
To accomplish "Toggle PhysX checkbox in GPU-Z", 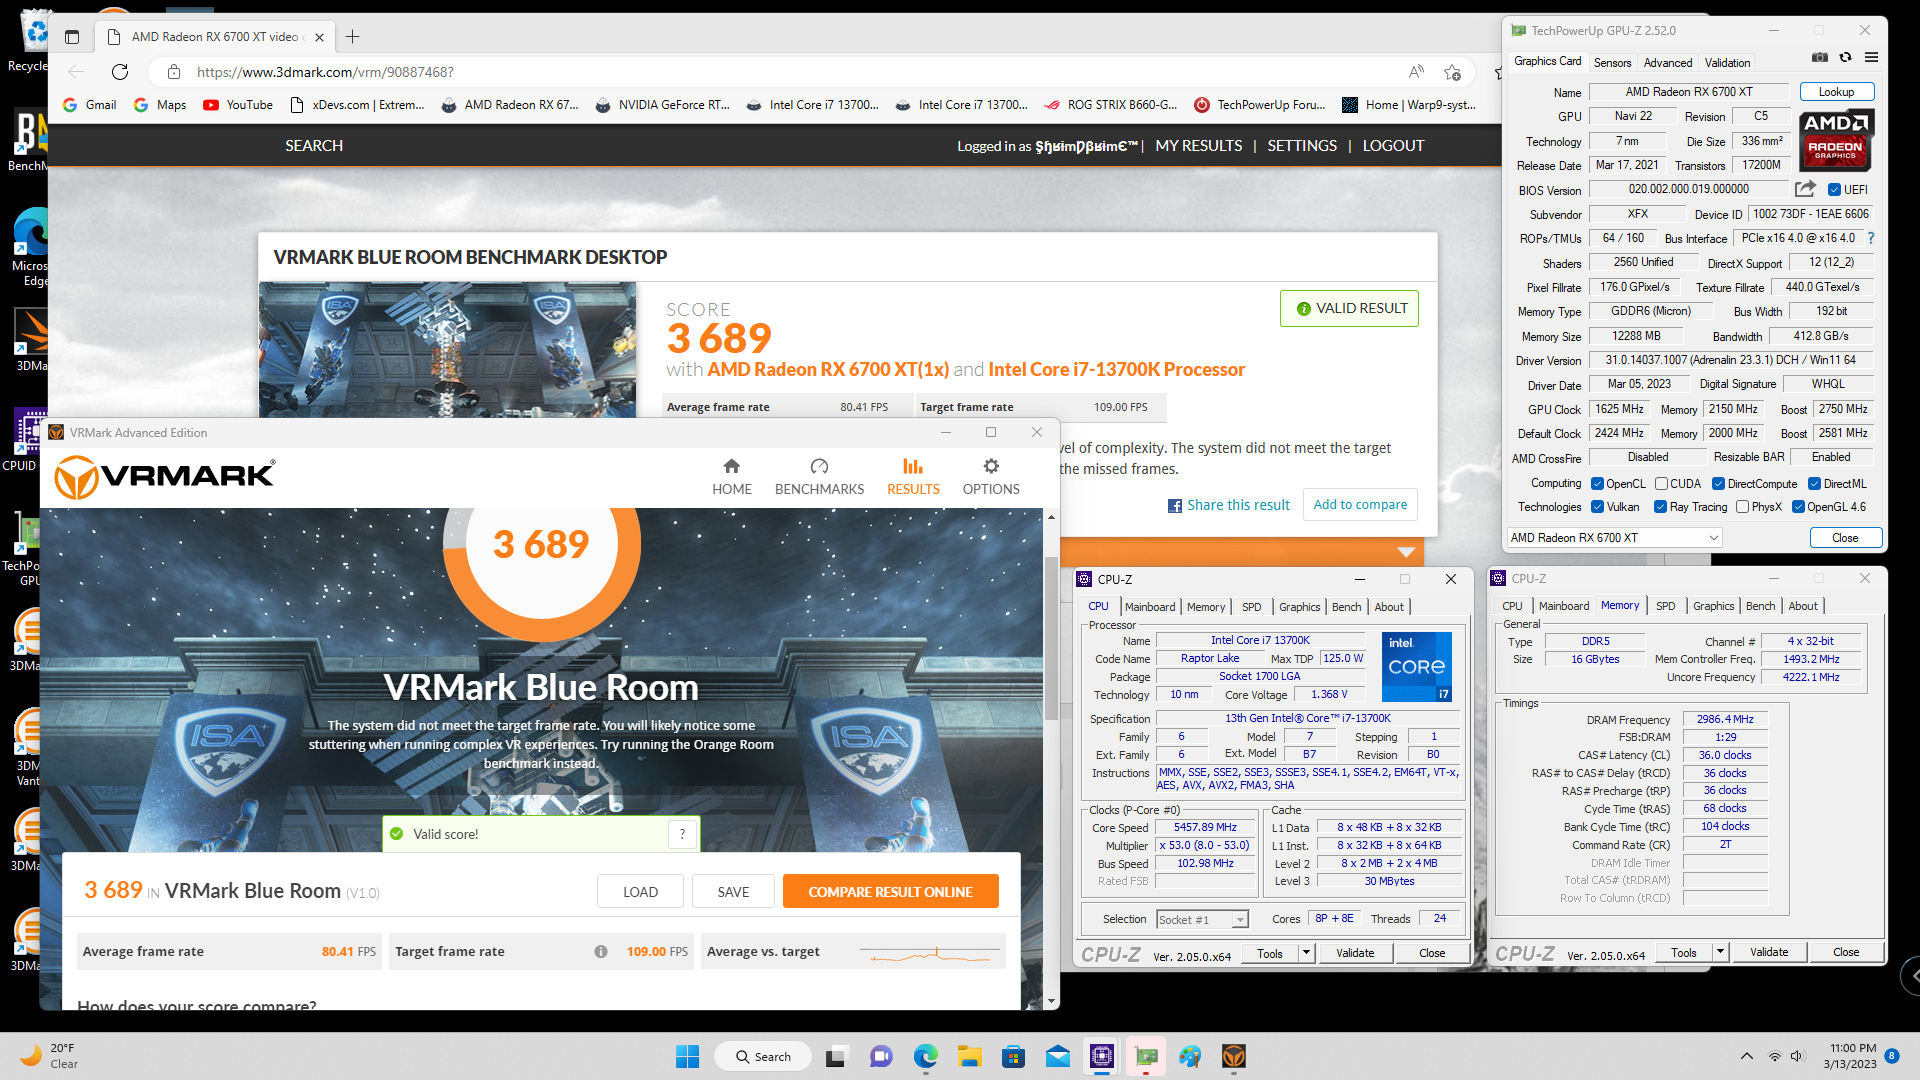I will coord(1742,507).
